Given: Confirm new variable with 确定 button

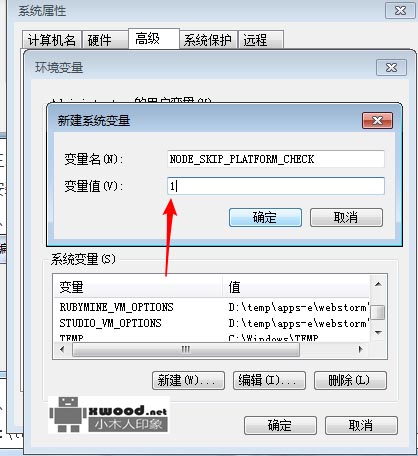Looking at the screenshot, I should point(265,218).
